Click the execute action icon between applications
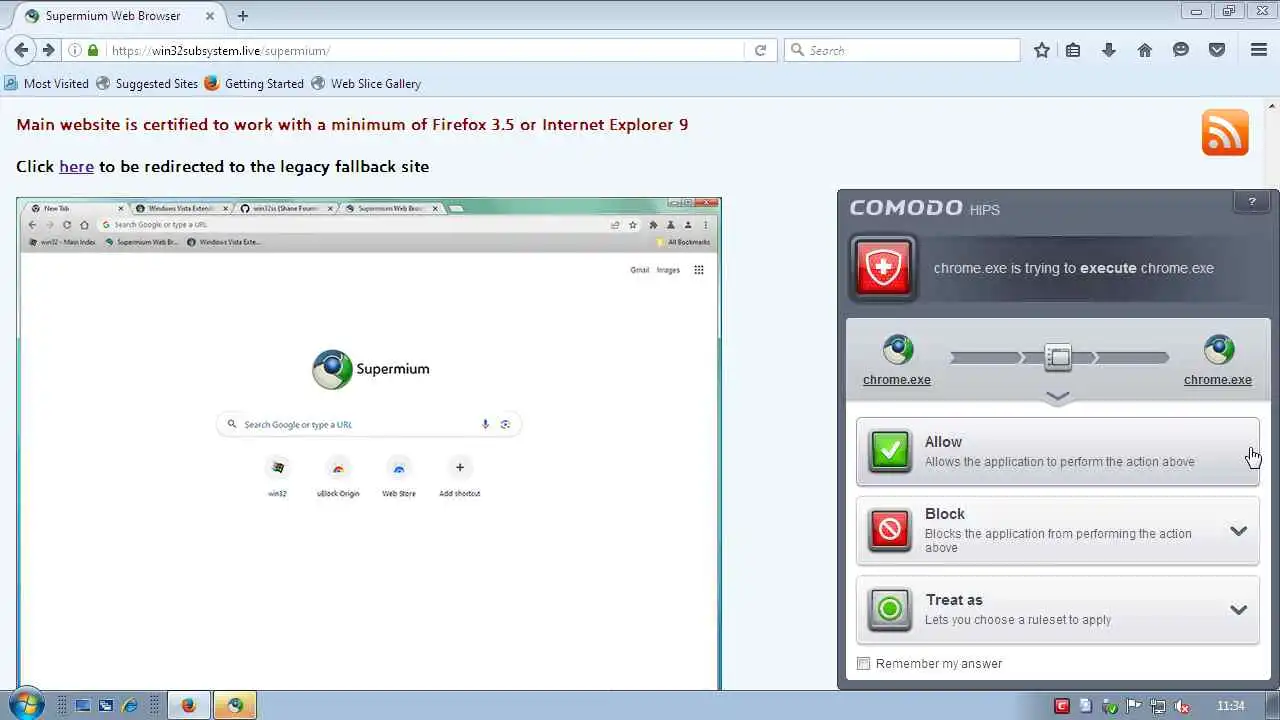Screen dimensions: 1280x720 [1058, 356]
